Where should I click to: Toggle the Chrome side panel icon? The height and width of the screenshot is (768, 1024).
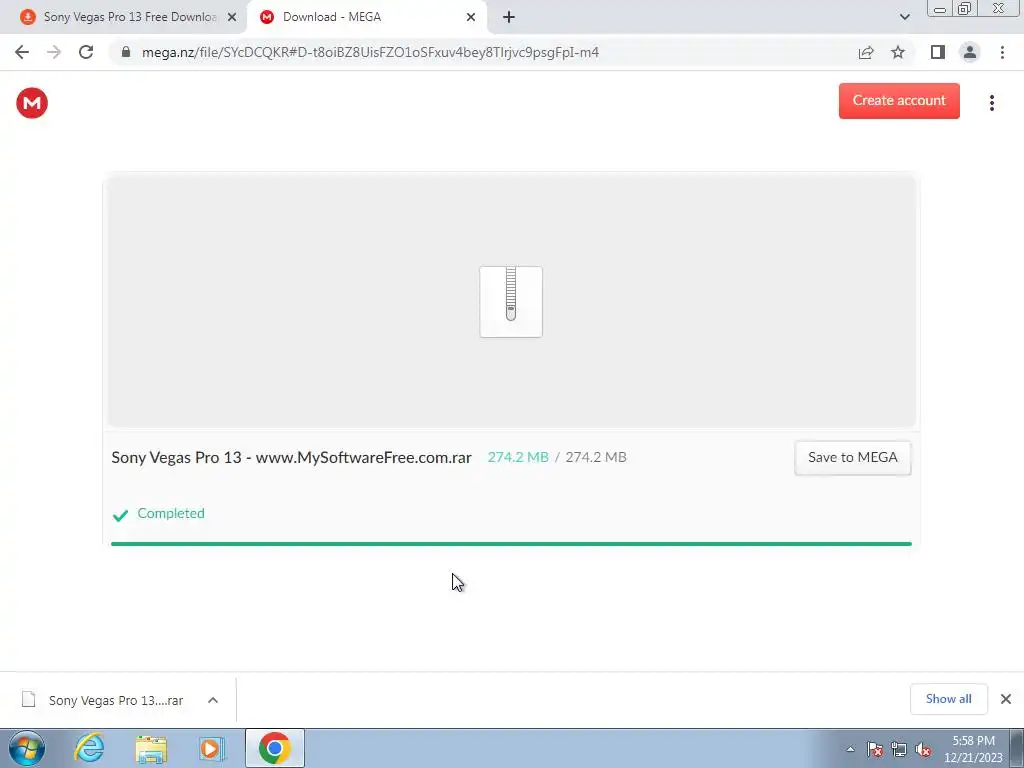tap(938, 52)
